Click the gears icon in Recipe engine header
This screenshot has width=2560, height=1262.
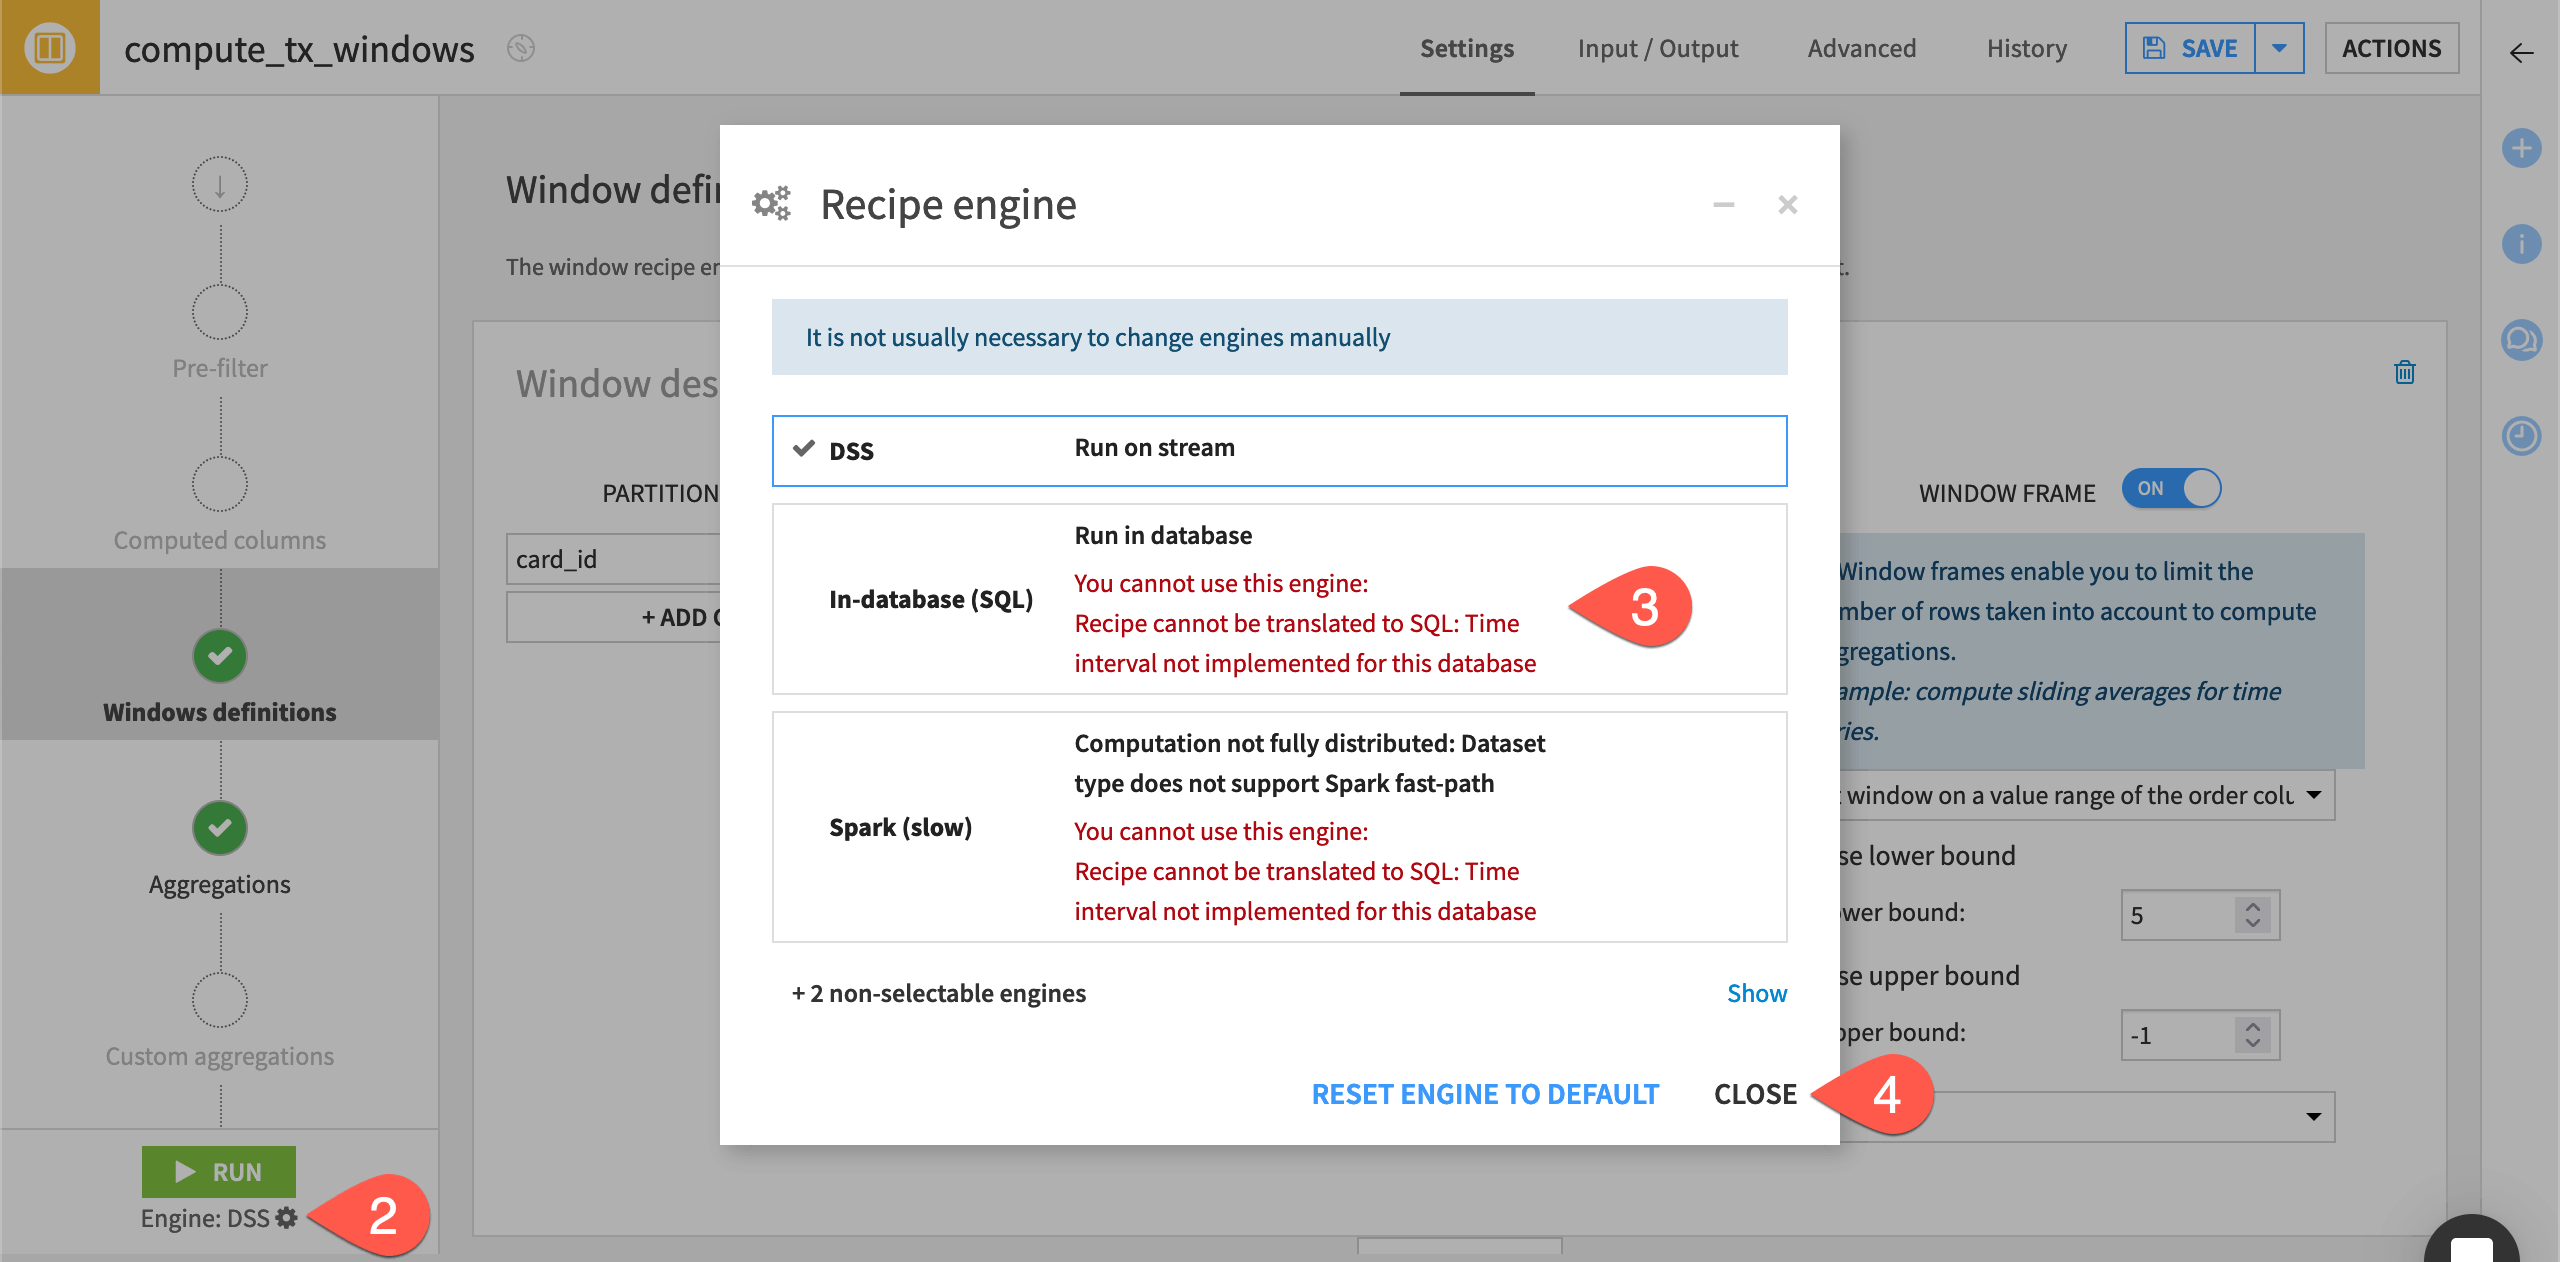coord(771,204)
